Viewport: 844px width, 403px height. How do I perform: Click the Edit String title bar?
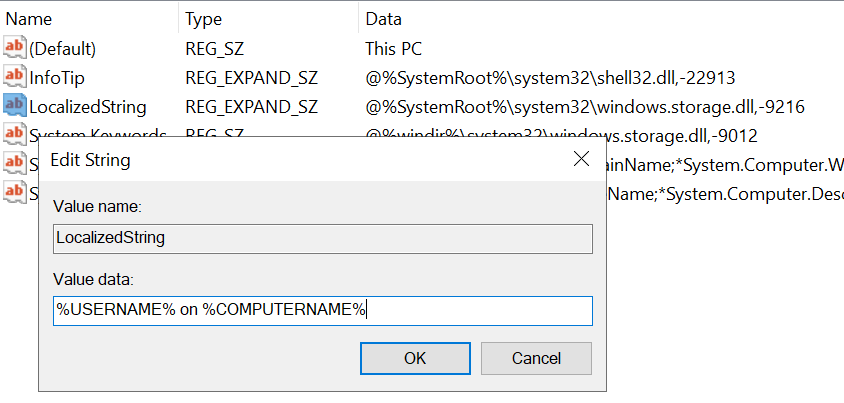pyautogui.click(x=300, y=159)
